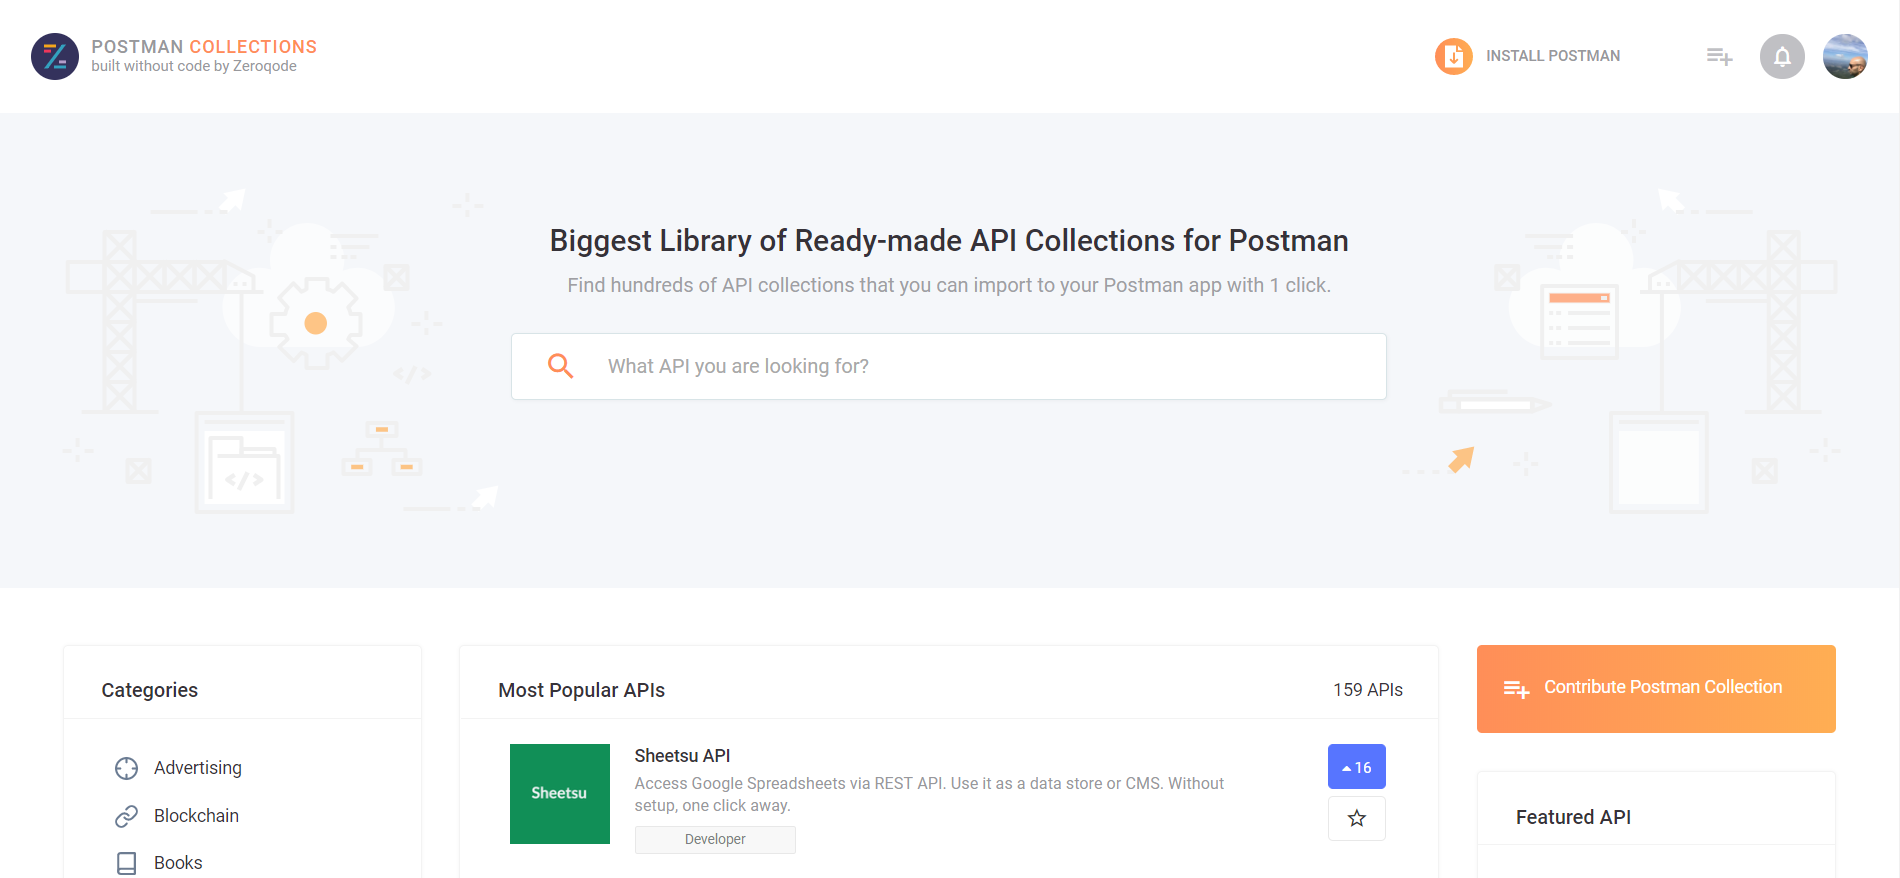Click the Blockchain chain-link icon
Screen dimensions: 1900x878
(126, 816)
